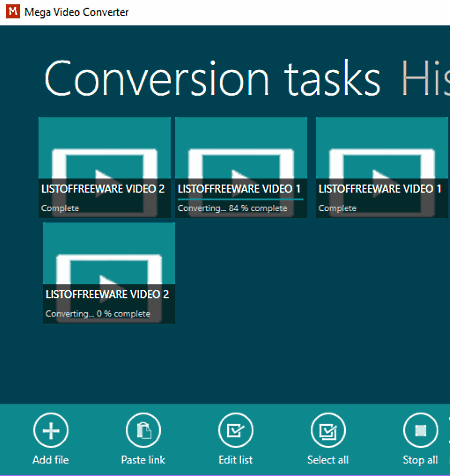The width and height of the screenshot is (450, 476).
Task: Switch to the History tab
Action: click(426, 79)
